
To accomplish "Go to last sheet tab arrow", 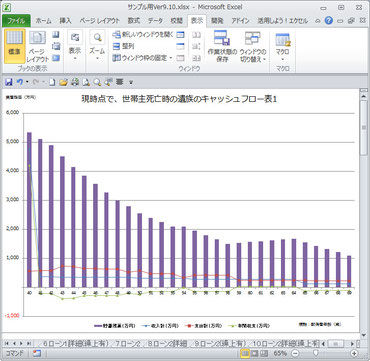I will (x=30, y=343).
